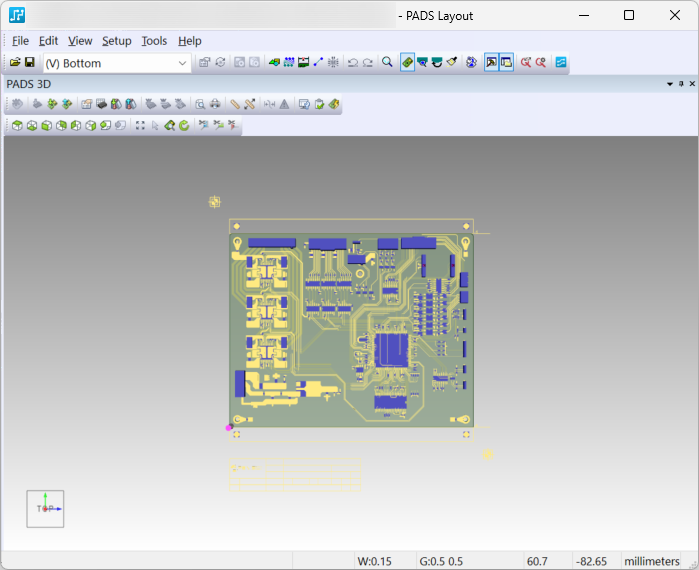
Task: Click the millimeters units status field
Action: point(652,561)
